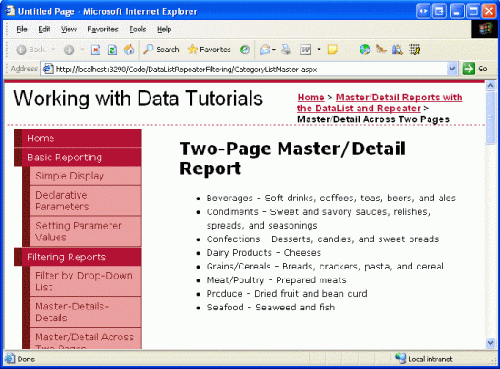The image size is (500, 369).
Task: Click the Stop loading icon
Action: 95,50
